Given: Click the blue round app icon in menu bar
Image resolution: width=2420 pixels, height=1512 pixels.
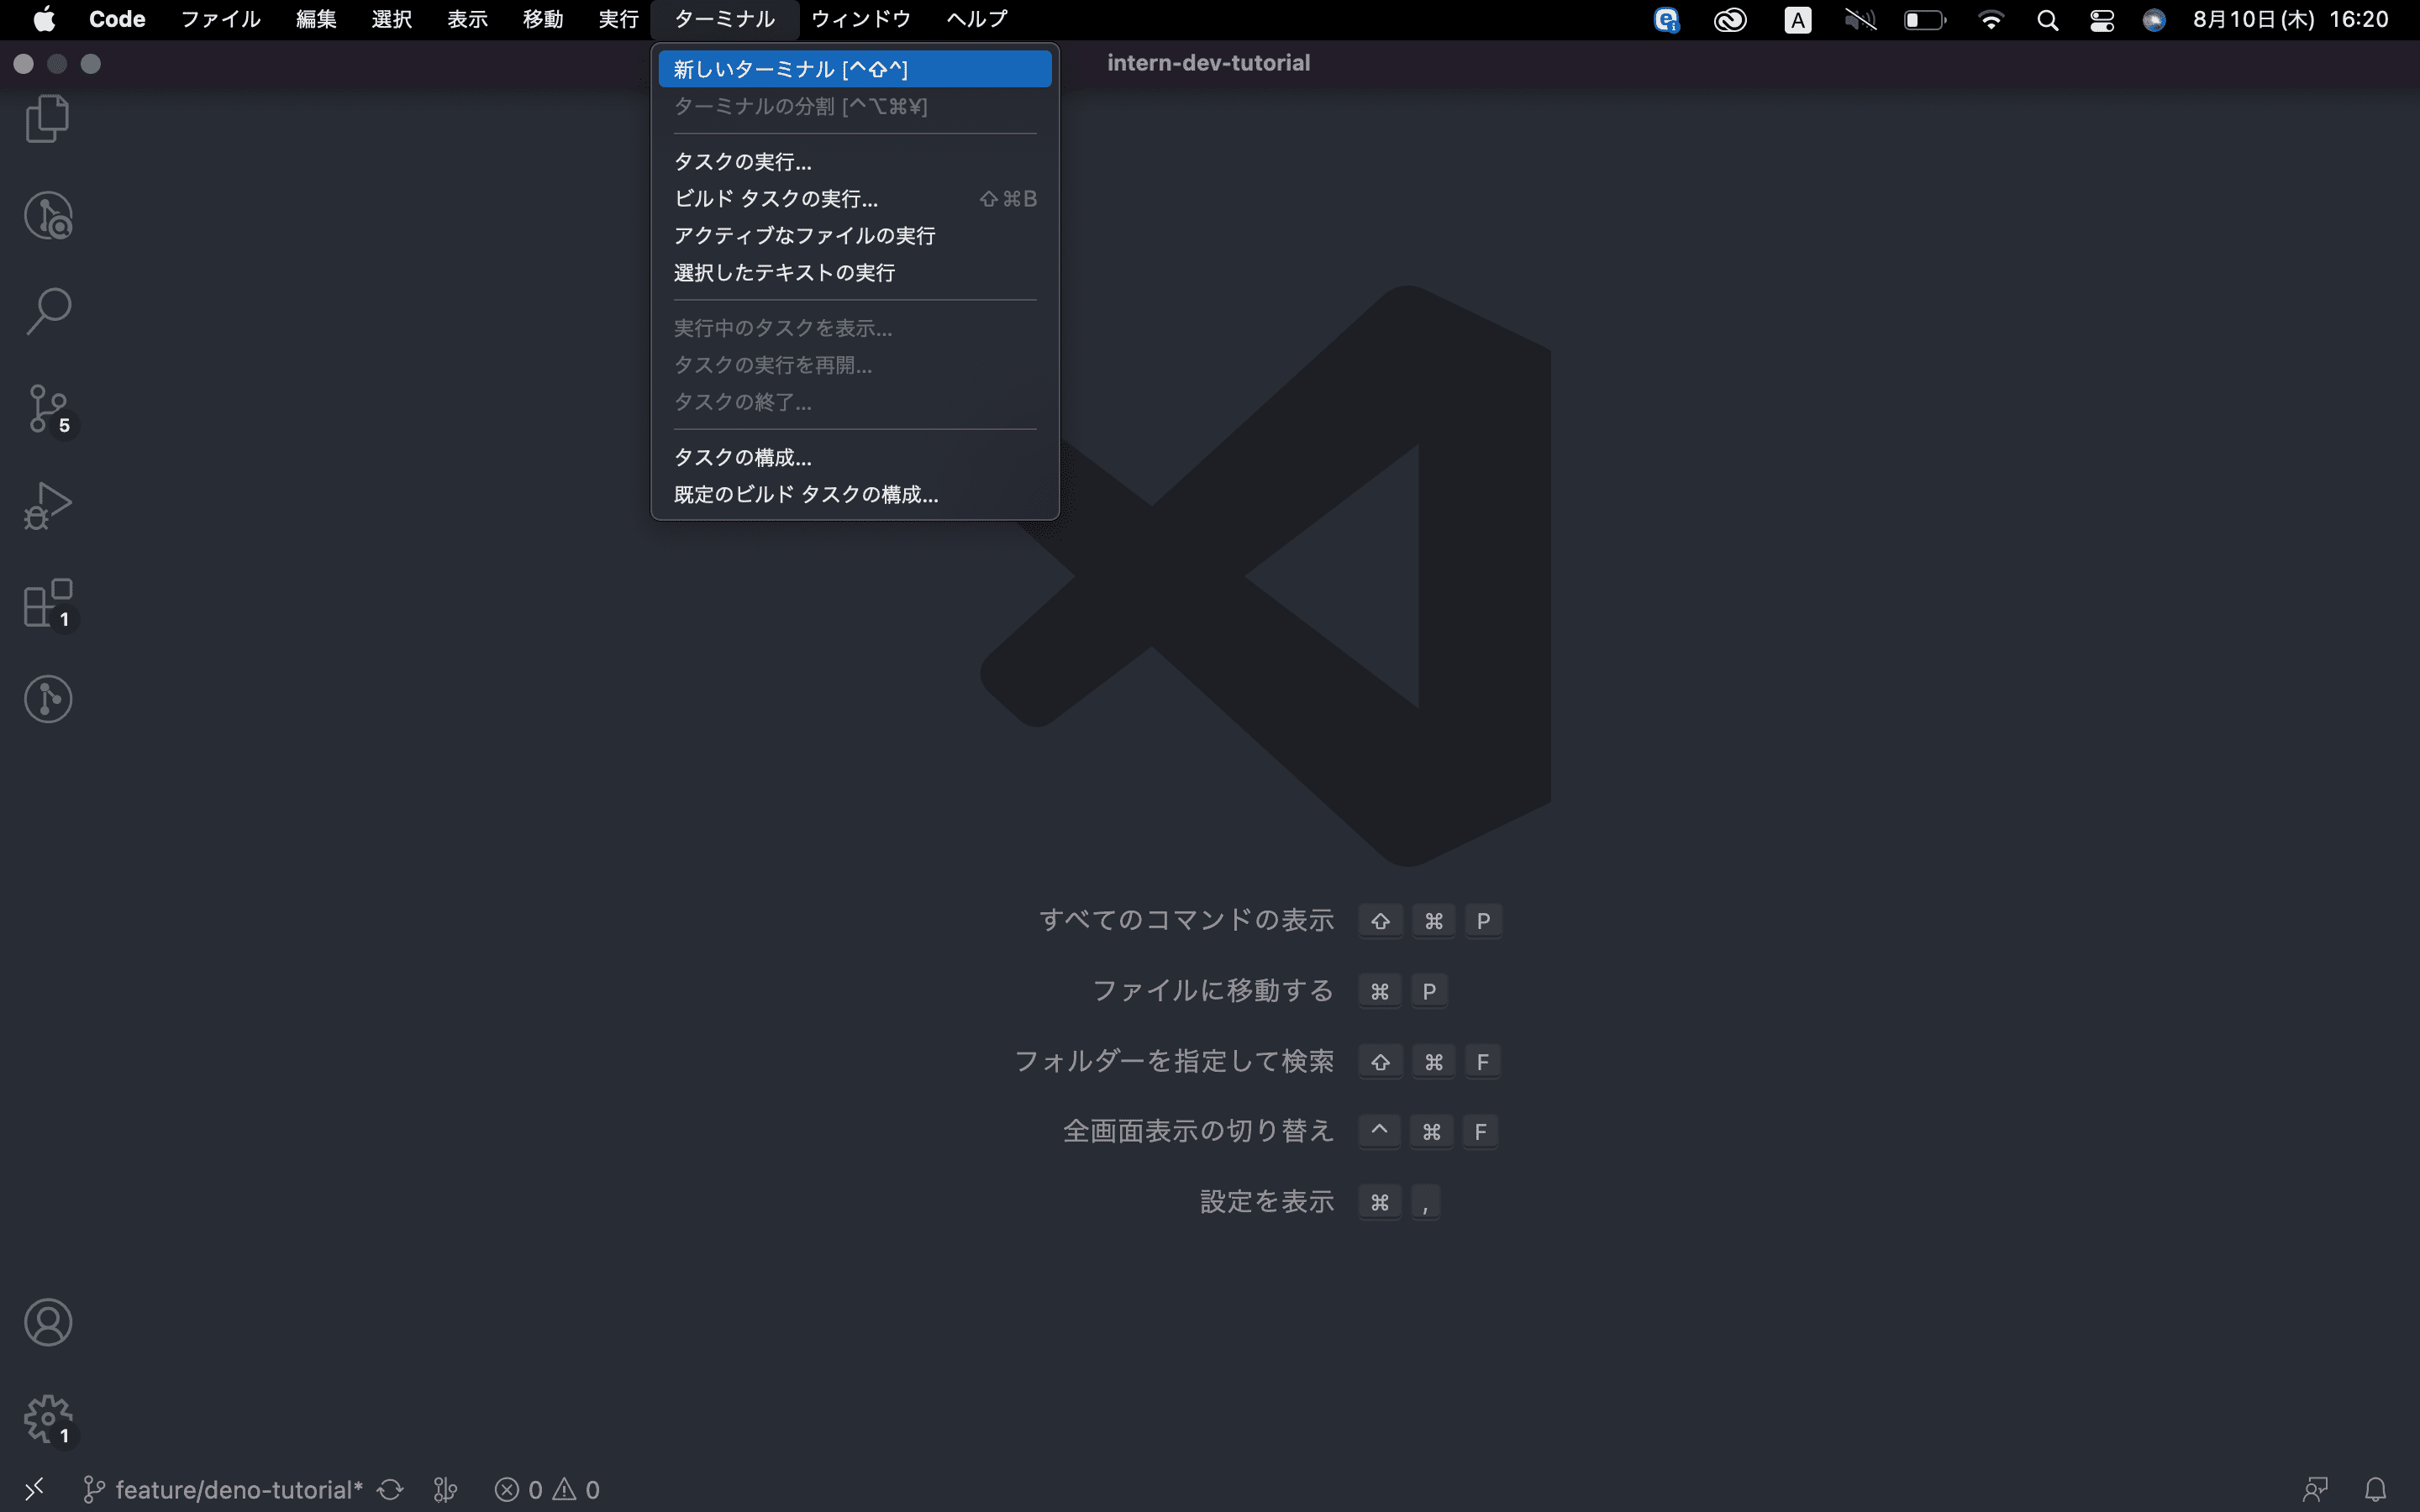Looking at the screenshot, I should coord(1667,20).
